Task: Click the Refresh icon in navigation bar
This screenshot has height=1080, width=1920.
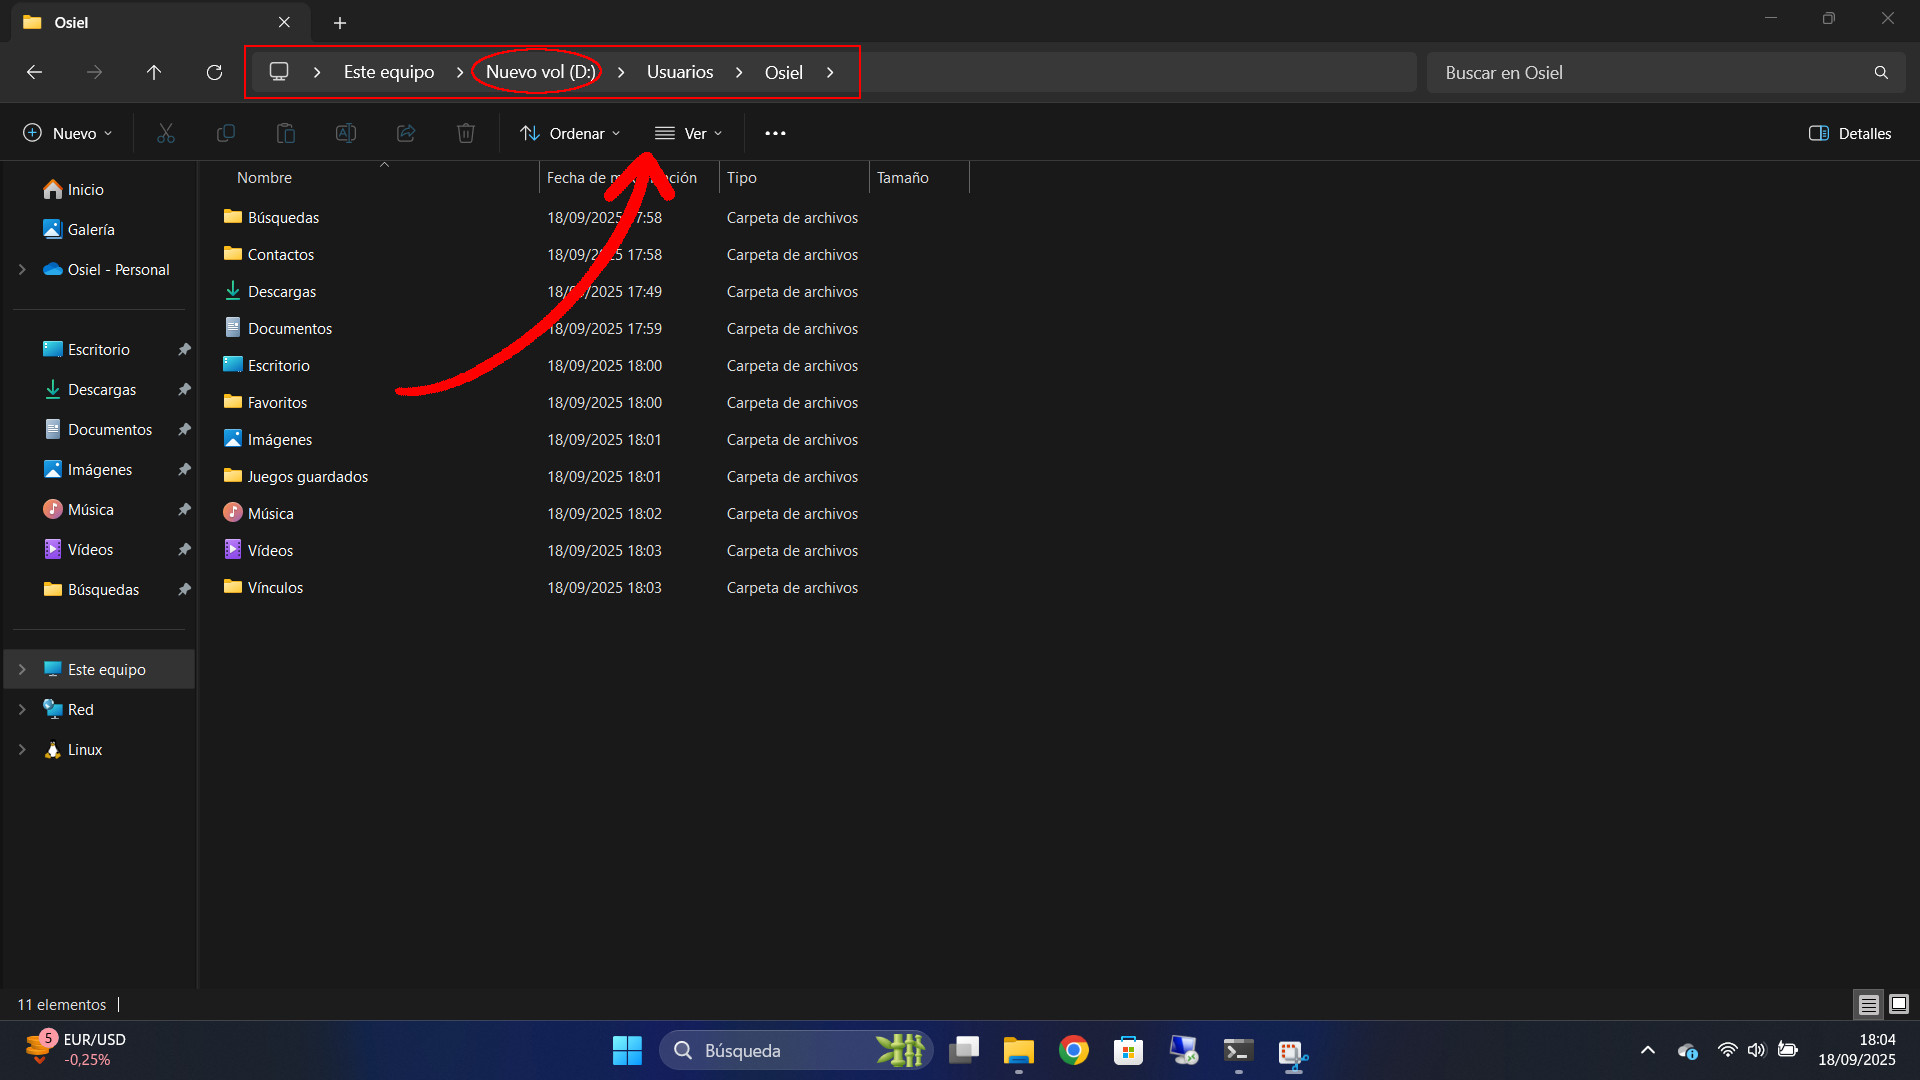Action: pyautogui.click(x=214, y=72)
